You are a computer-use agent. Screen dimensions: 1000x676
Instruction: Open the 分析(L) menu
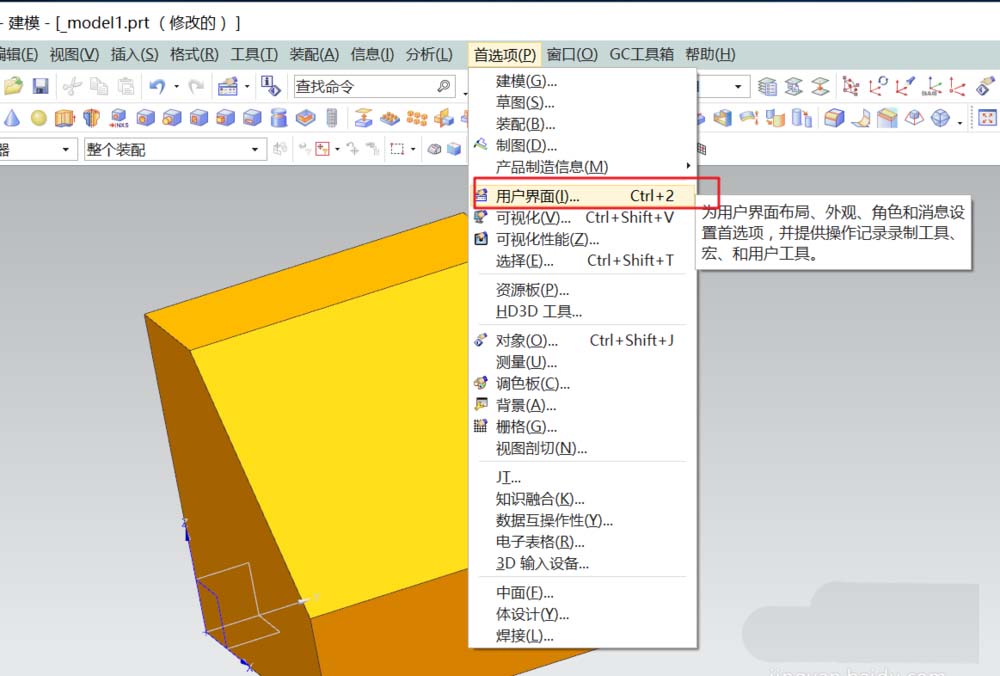(x=429, y=55)
